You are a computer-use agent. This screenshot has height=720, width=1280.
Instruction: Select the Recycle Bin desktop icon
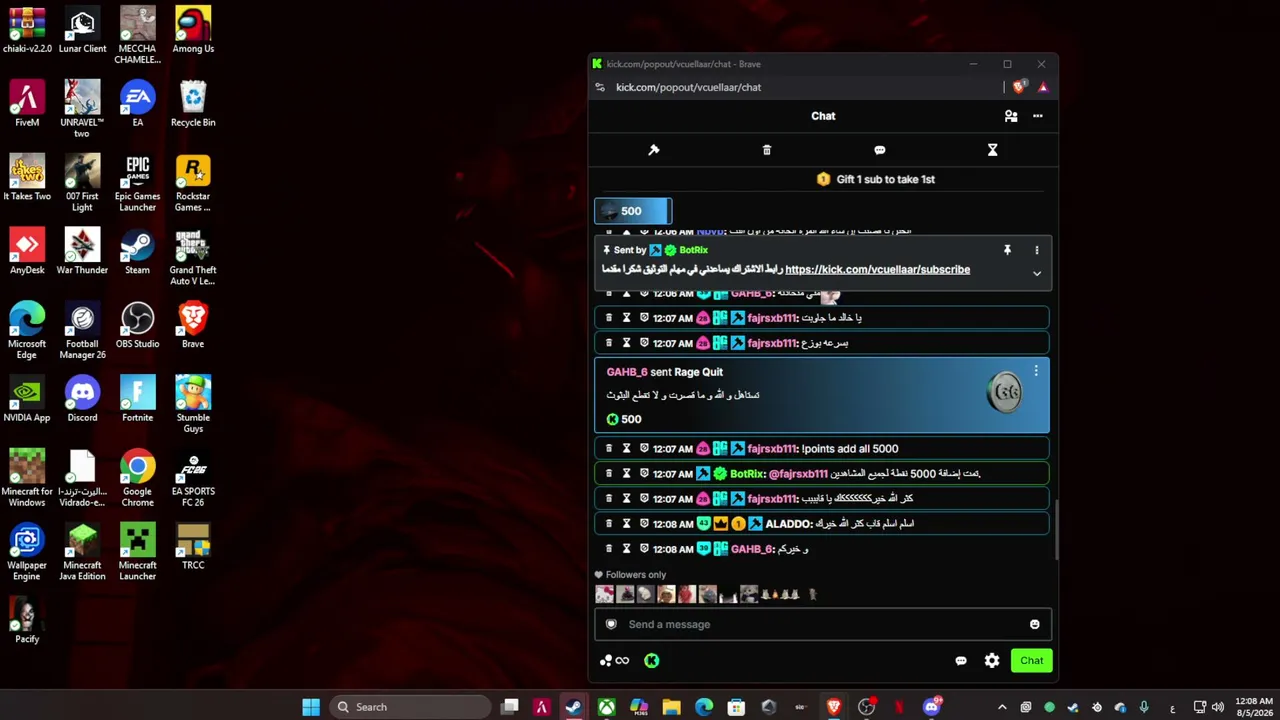click(x=193, y=105)
